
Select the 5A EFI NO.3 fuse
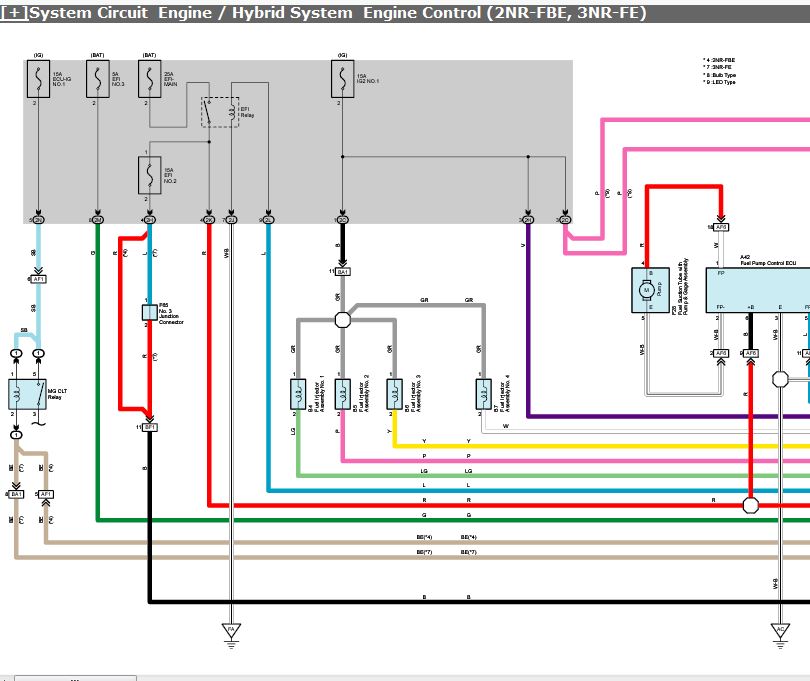(97, 79)
